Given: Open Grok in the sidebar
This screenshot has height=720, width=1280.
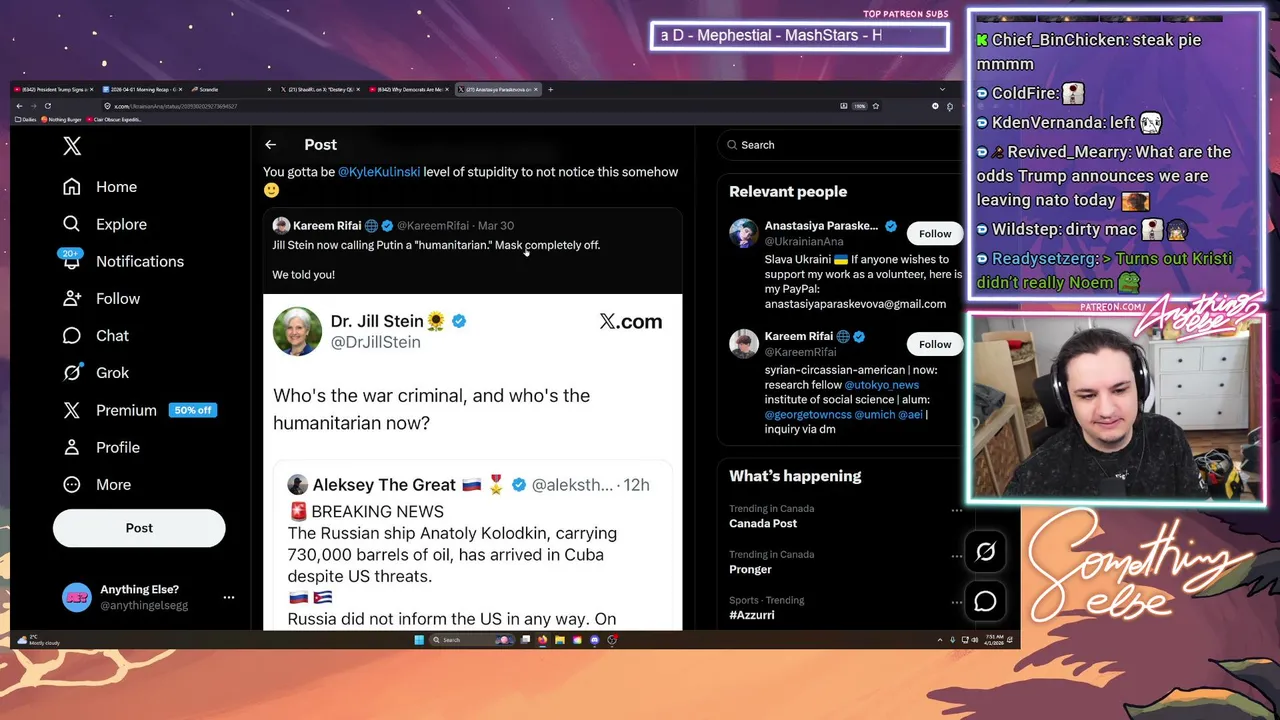Looking at the screenshot, I should pyautogui.click(x=95, y=372).
